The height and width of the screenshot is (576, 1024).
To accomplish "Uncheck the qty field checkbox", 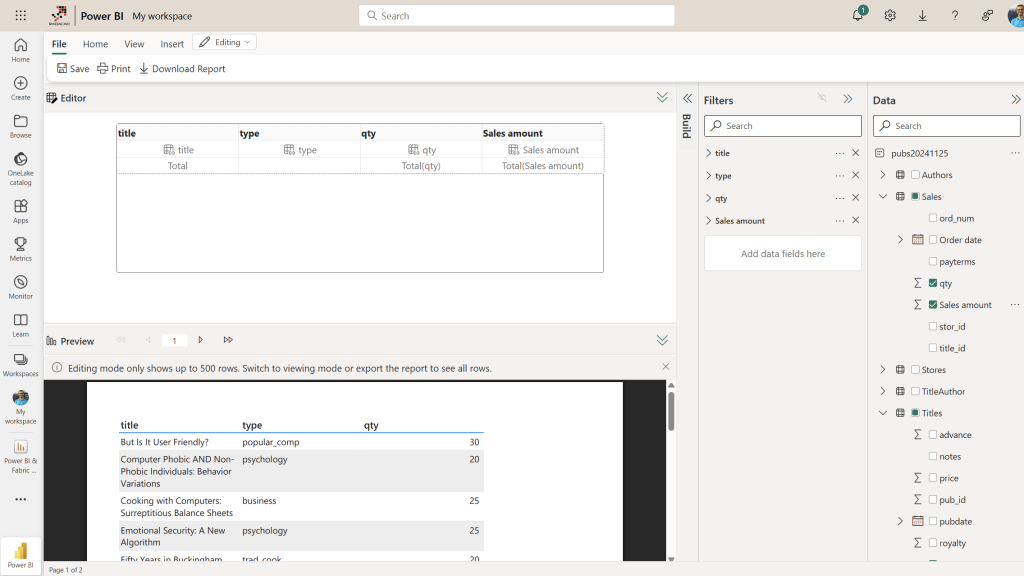I will (933, 283).
